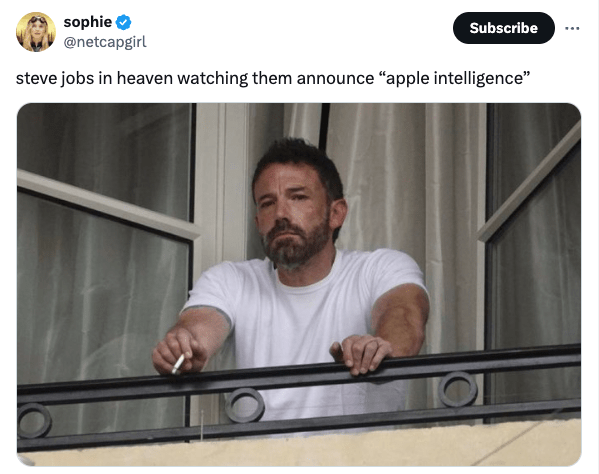
Task: Click the words "apple intelligence" in tweet
Action: coord(454,78)
